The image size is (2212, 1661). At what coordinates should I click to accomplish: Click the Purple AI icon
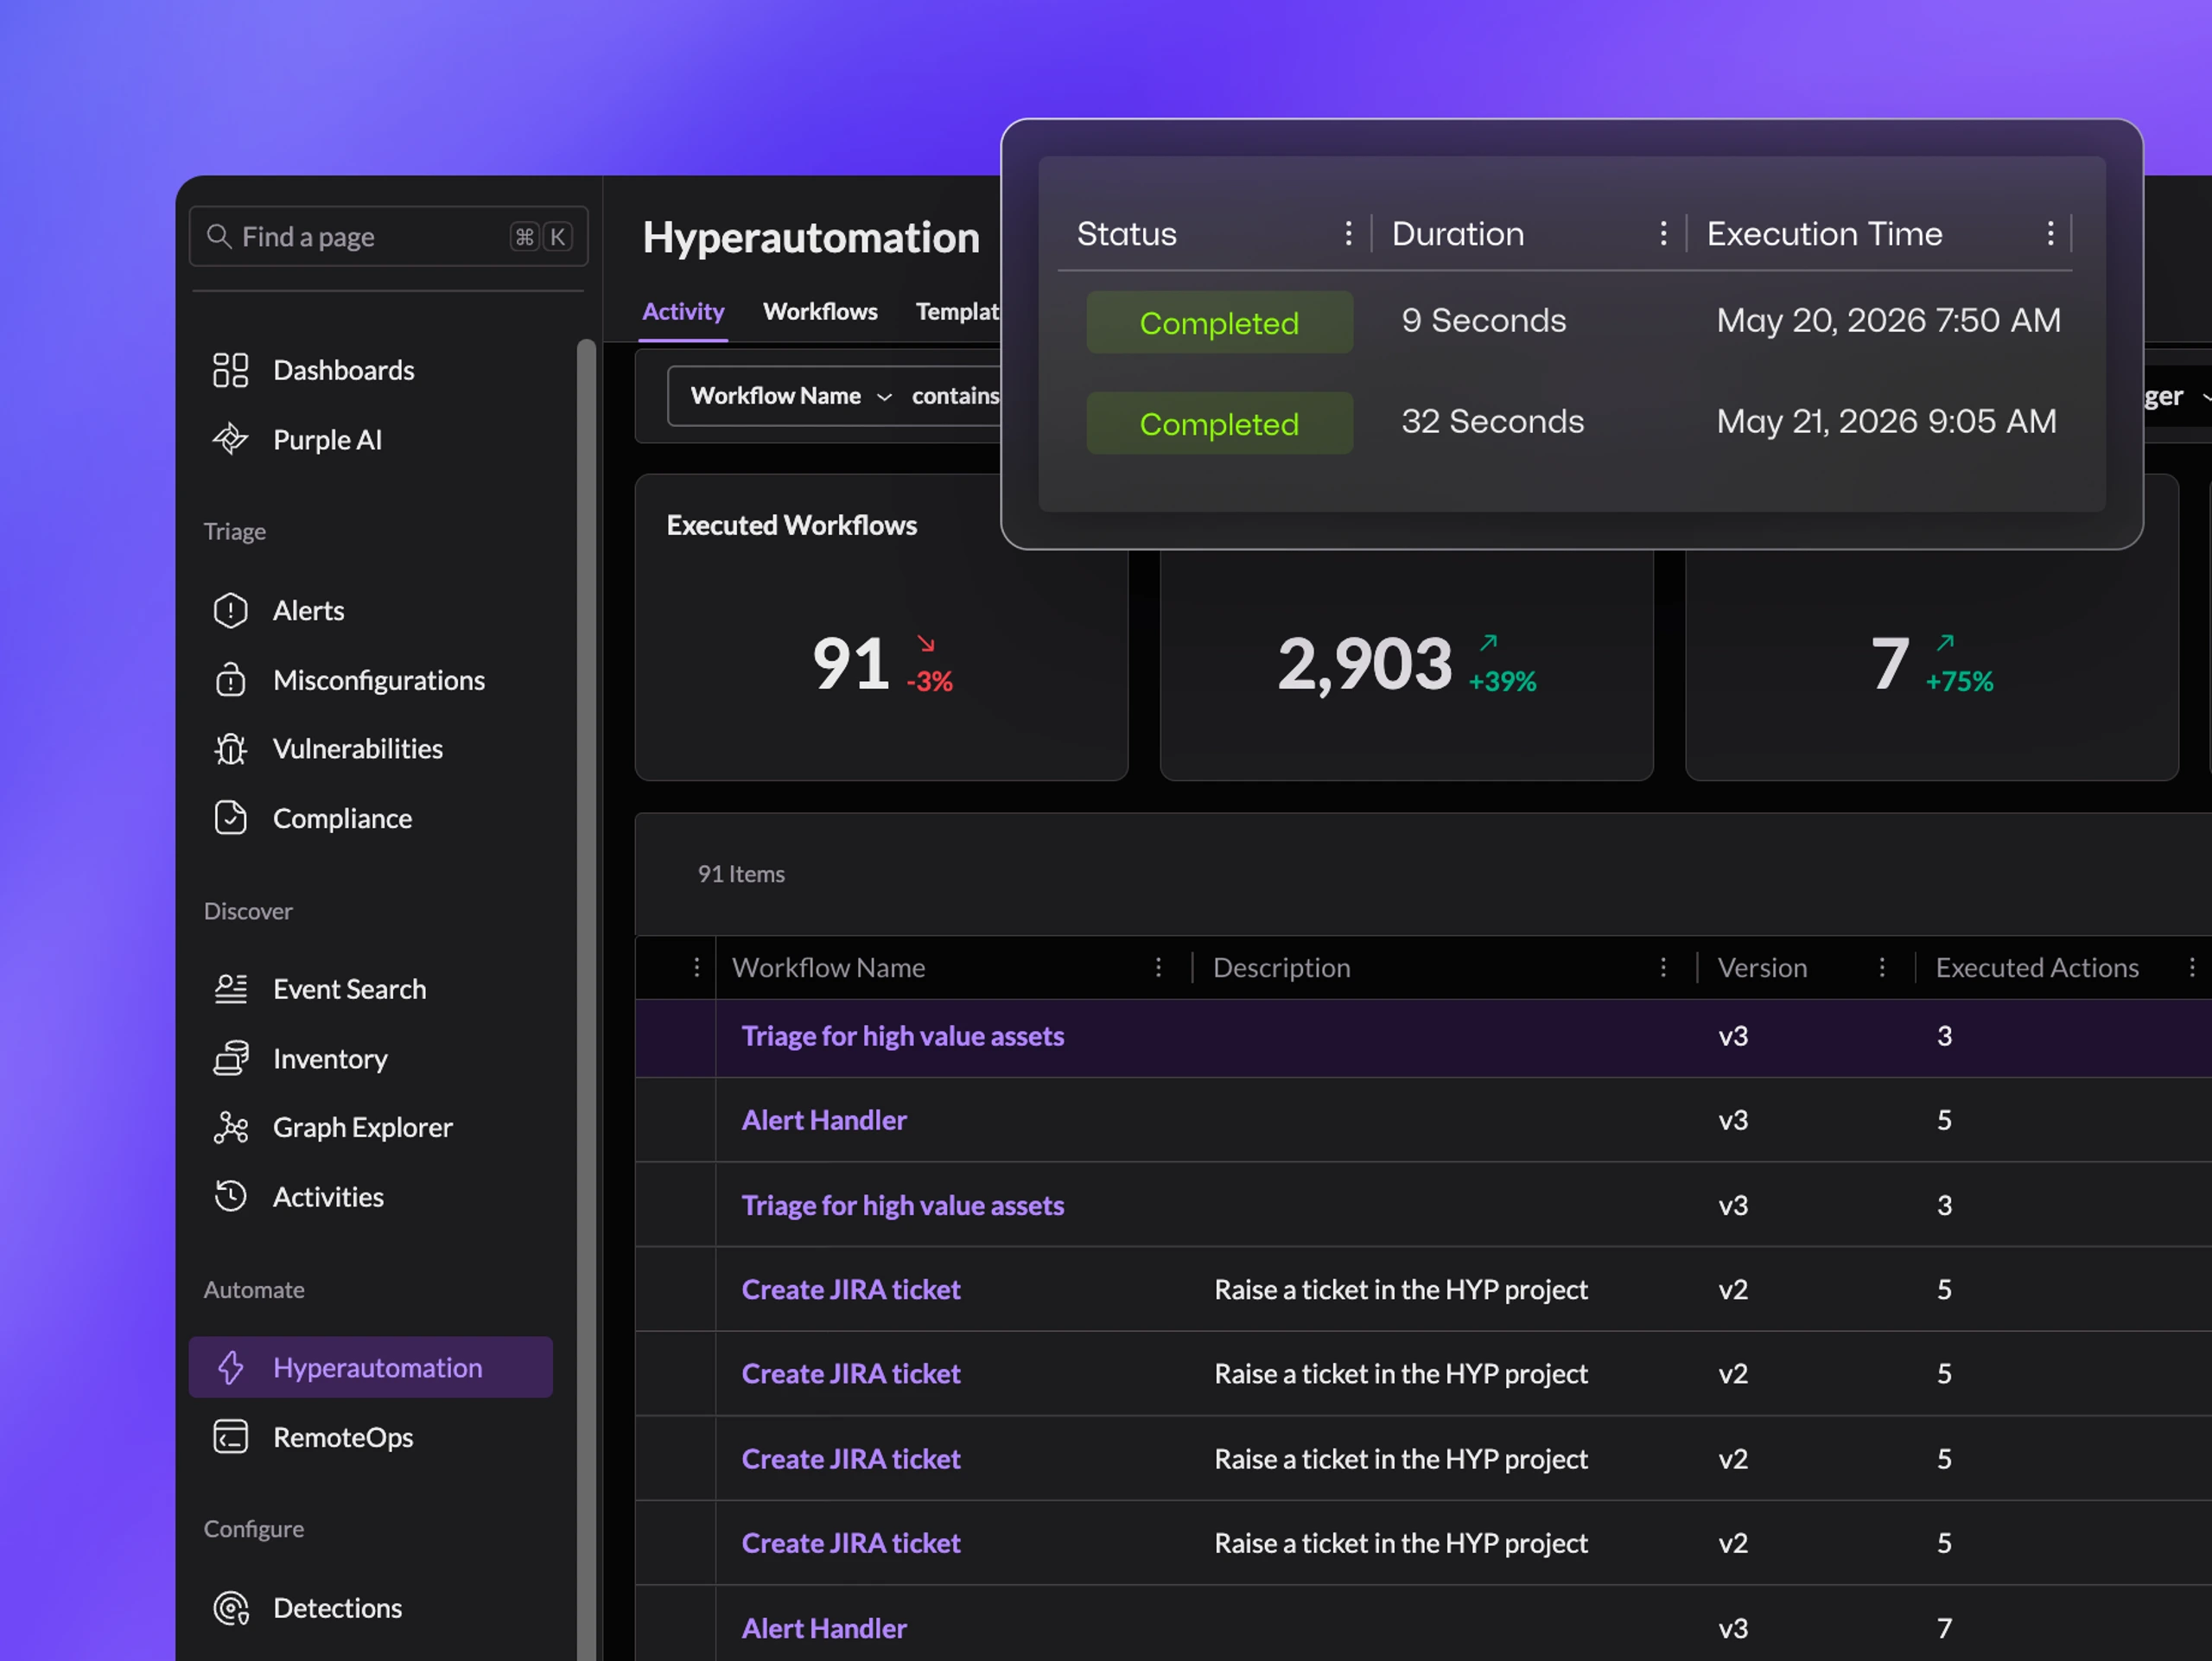pyautogui.click(x=230, y=439)
